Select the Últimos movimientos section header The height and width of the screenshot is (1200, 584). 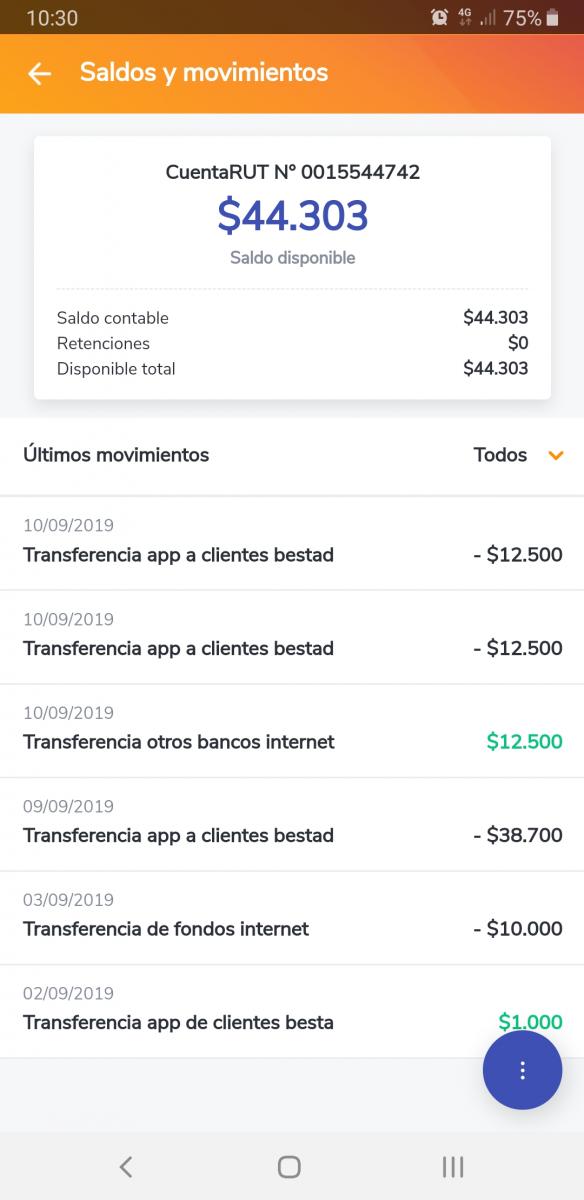117,455
